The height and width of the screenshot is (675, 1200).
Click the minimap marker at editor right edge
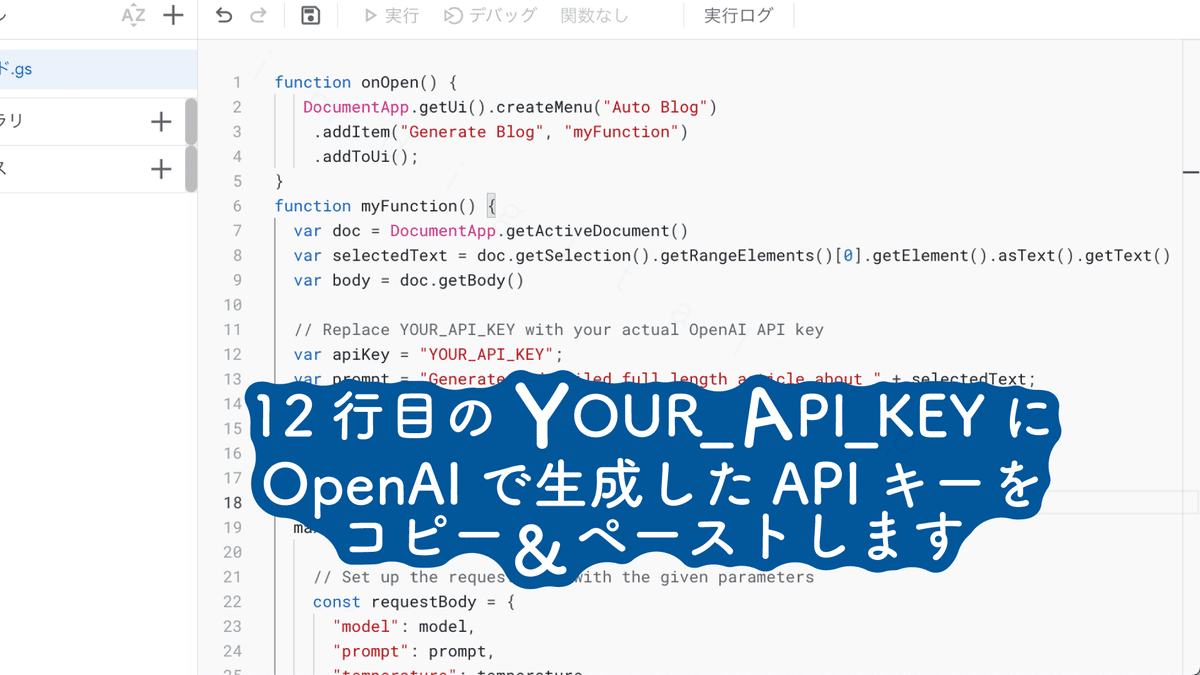pyautogui.click(x=1191, y=173)
